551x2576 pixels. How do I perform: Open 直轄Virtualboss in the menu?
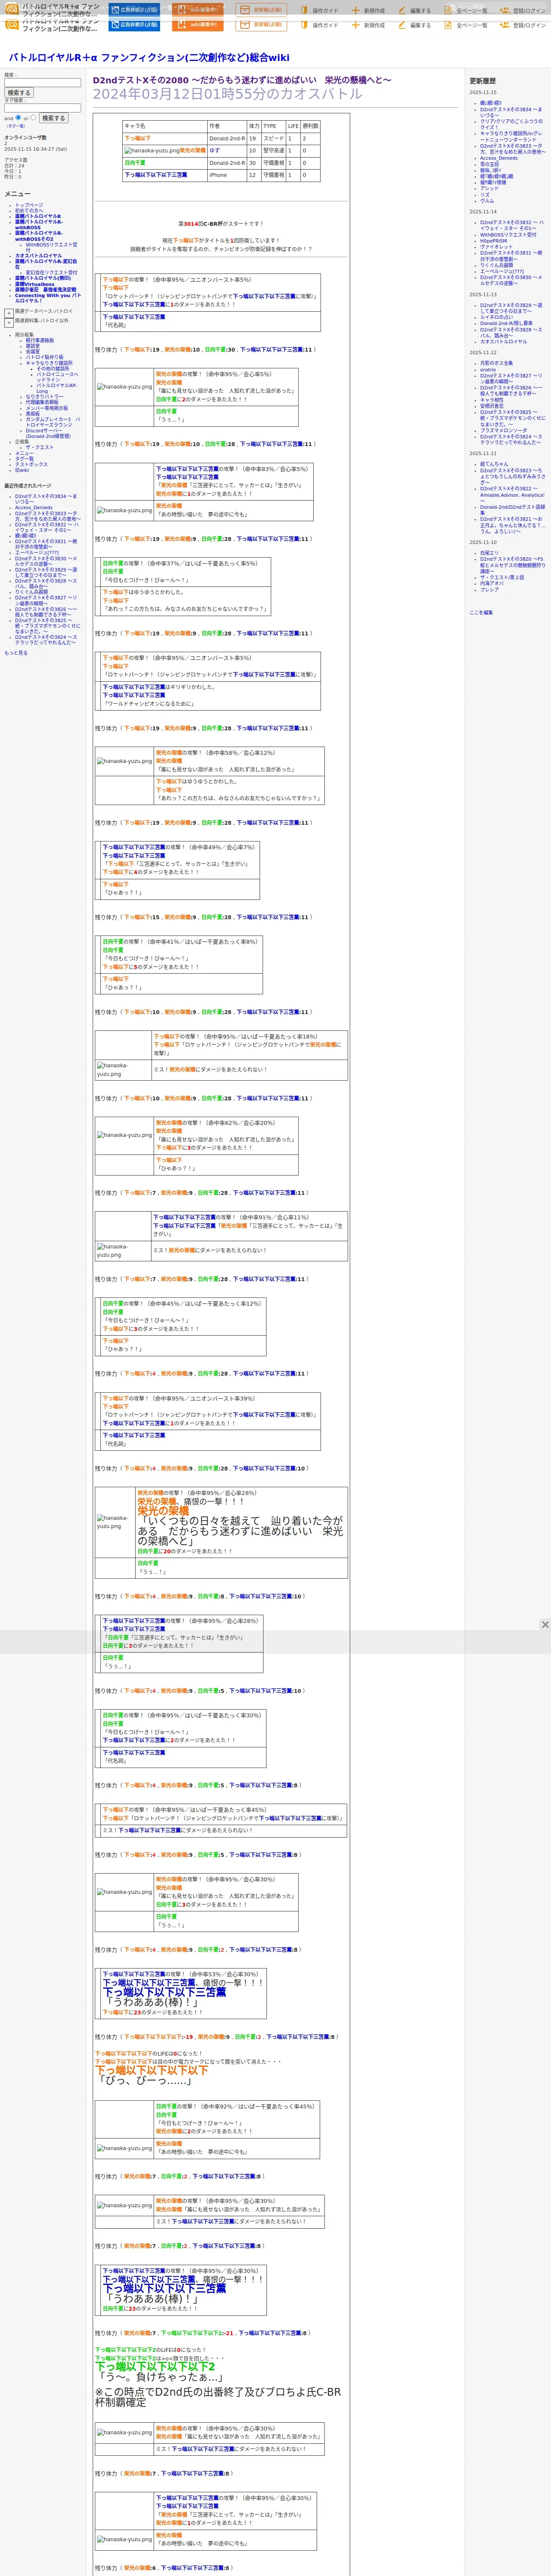35,284
